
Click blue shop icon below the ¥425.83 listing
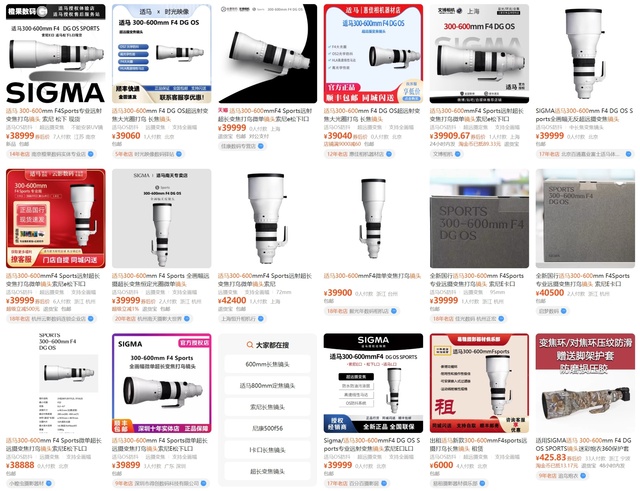coord(583,475)
